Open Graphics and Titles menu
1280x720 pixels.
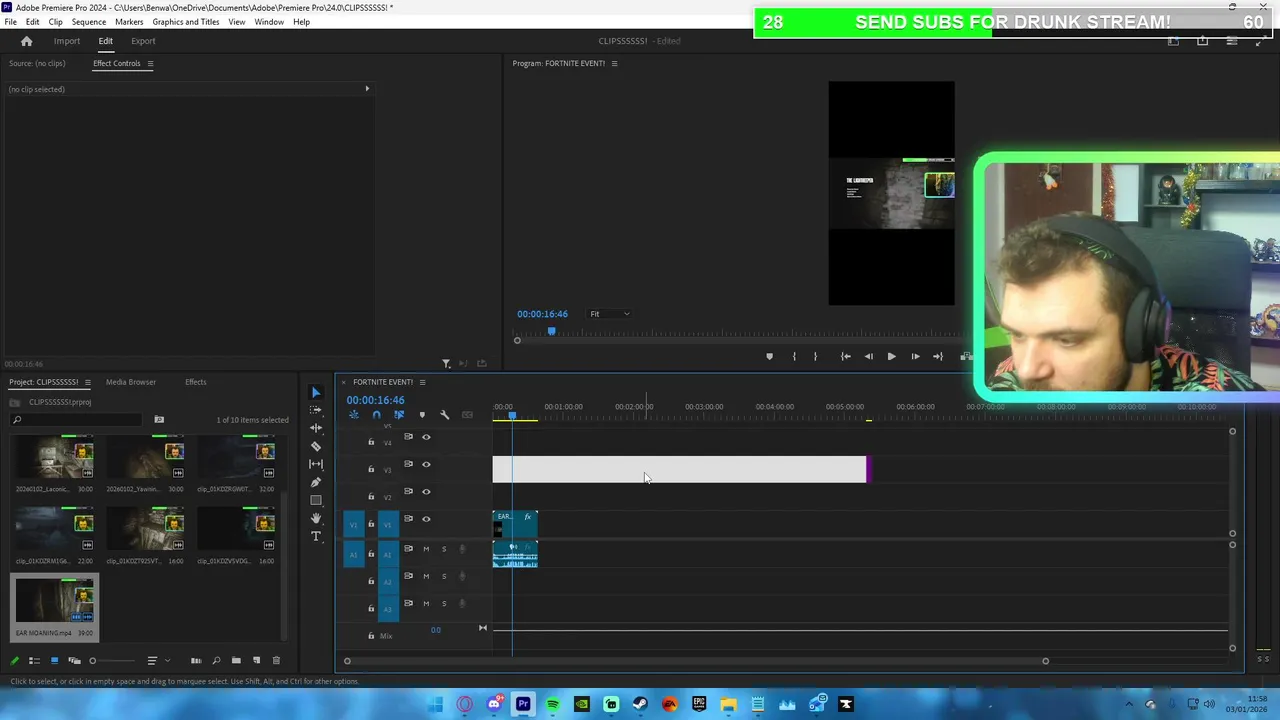coord(186,22)
